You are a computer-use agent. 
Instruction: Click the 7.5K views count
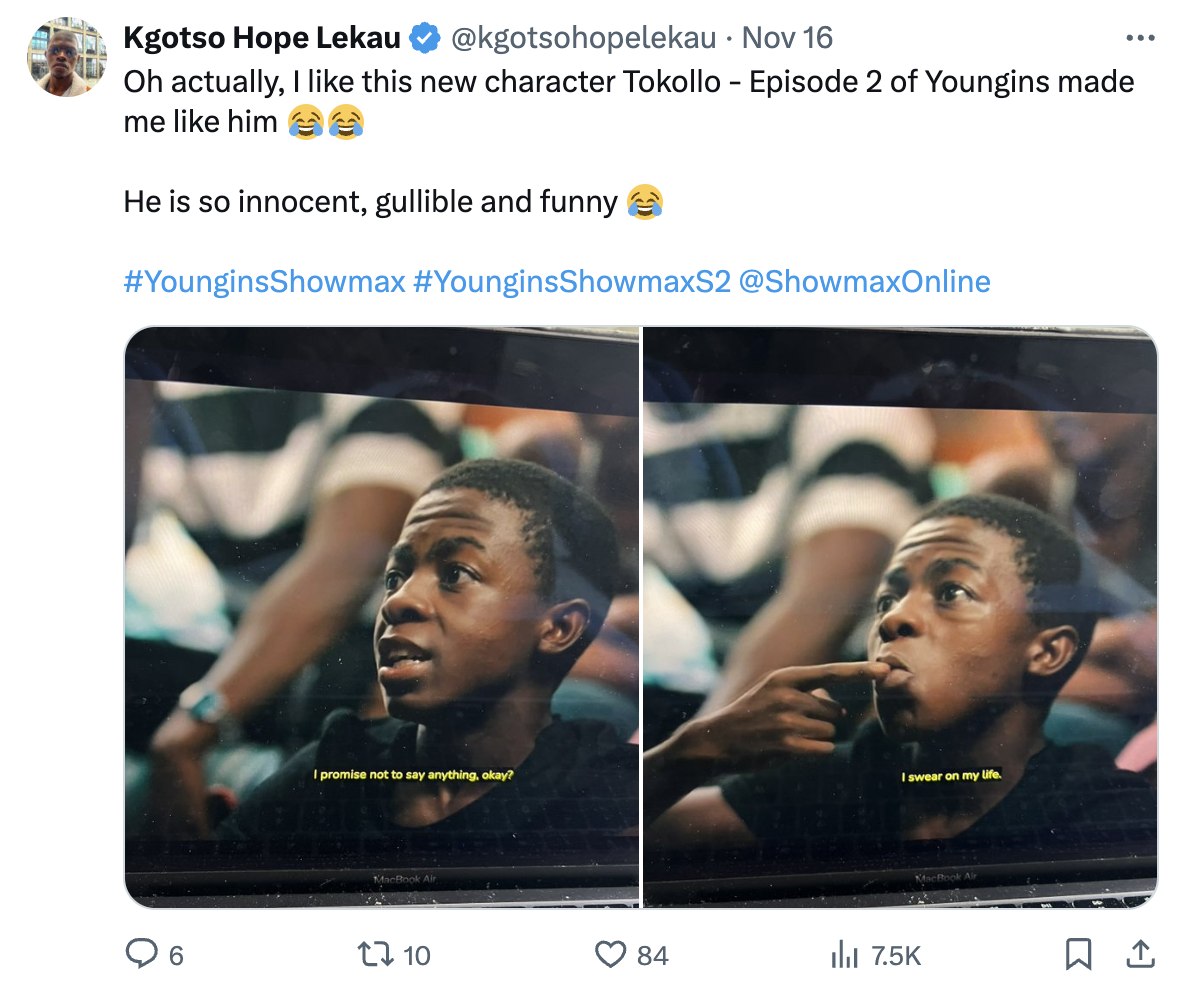coord(896,956)
